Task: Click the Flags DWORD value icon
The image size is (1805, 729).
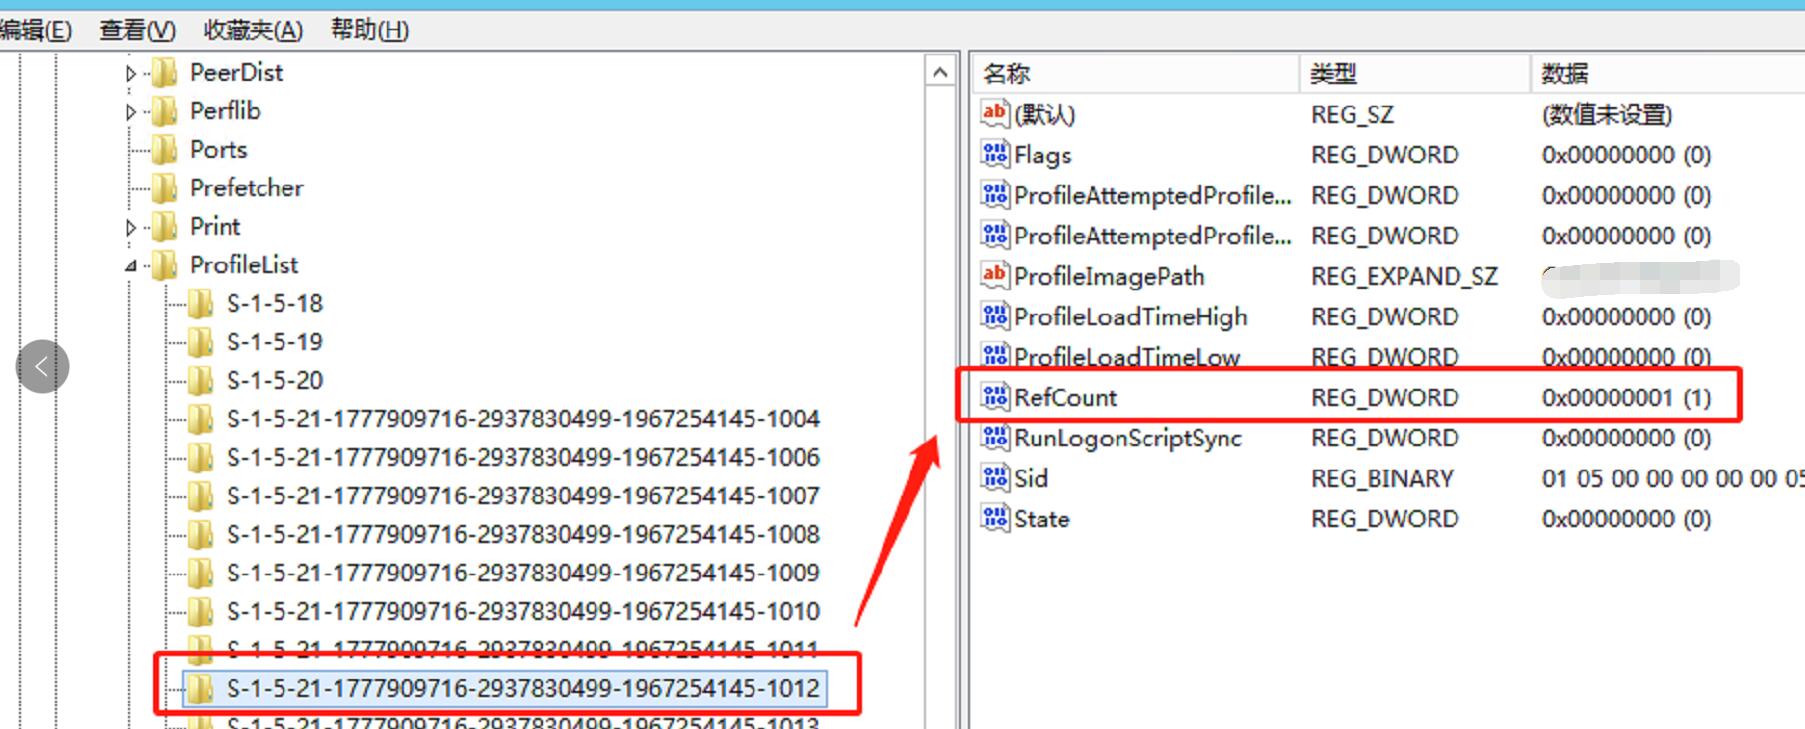Action: point(994,154)
